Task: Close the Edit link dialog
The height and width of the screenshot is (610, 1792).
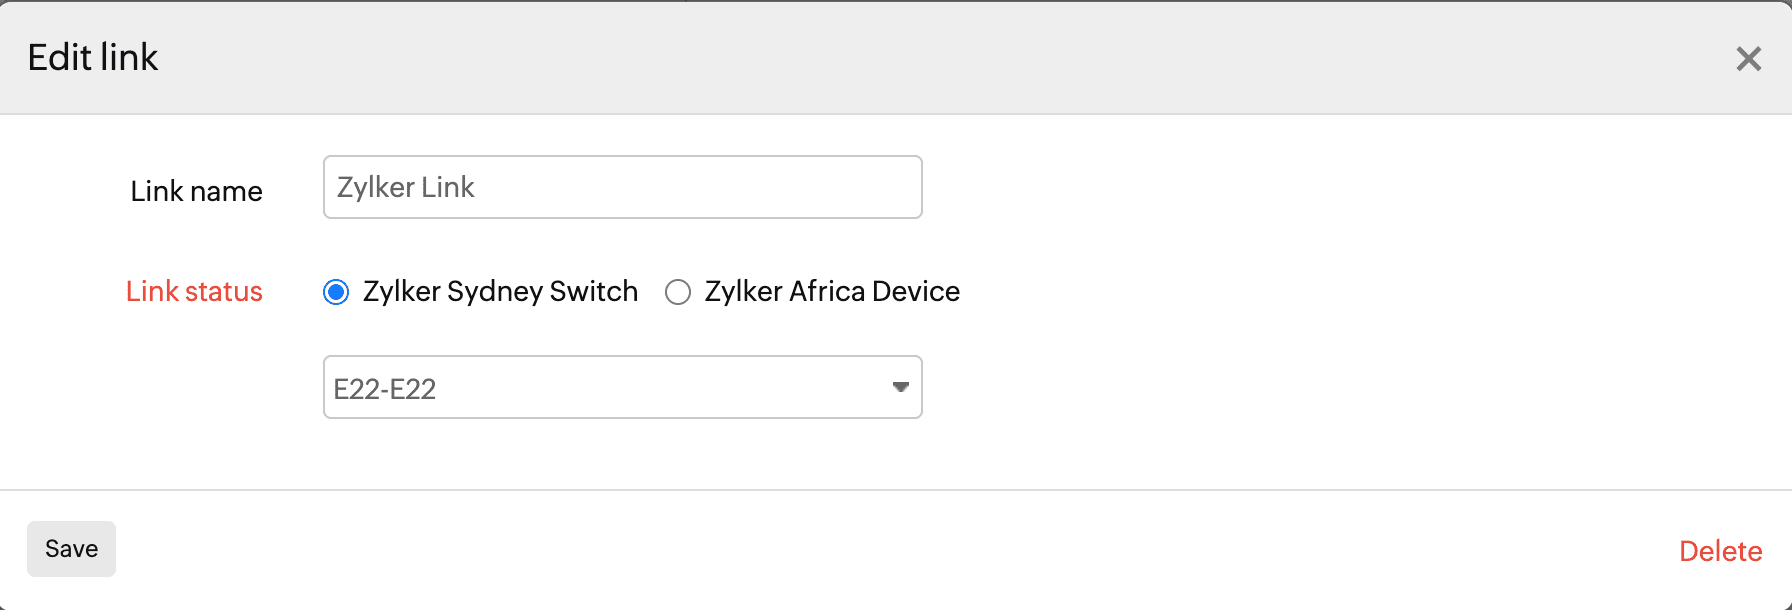Action: click(x=1748, y=59)
